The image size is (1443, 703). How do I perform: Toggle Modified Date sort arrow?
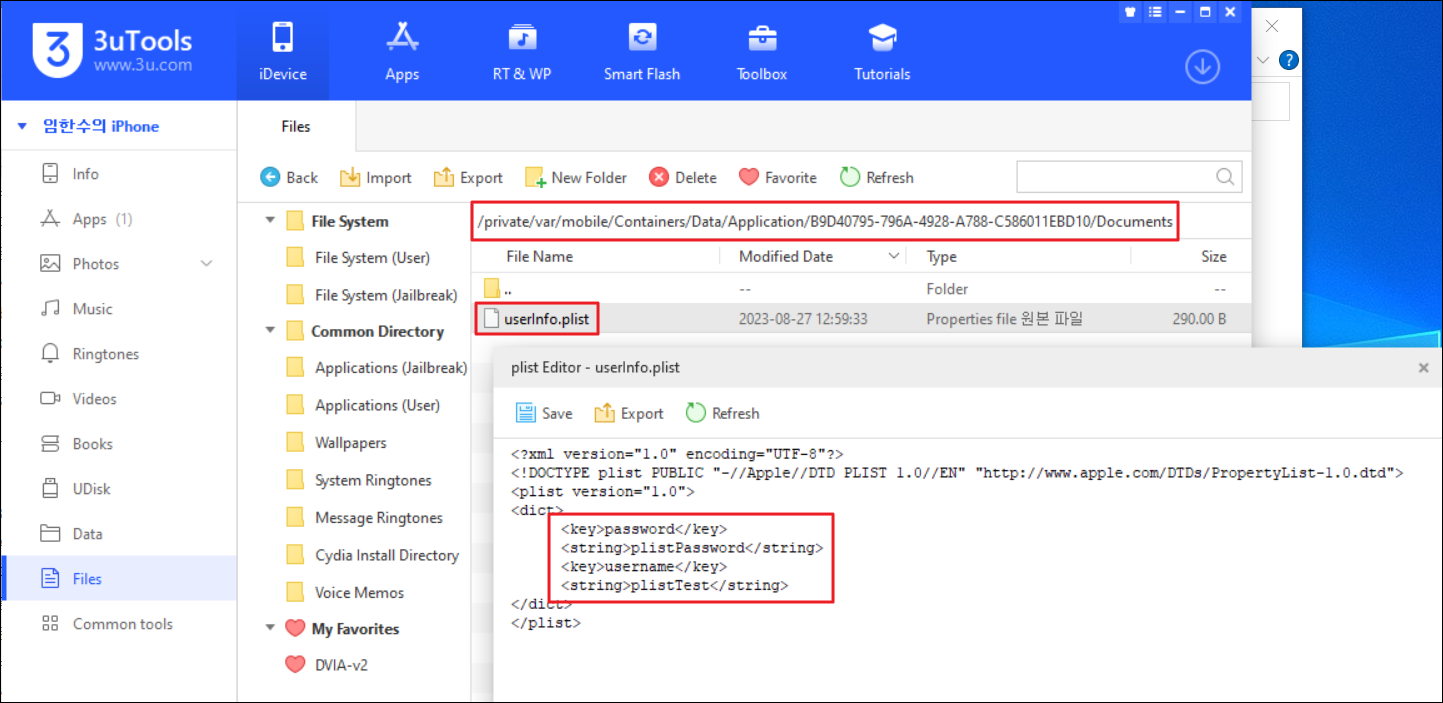(x=894, y=257)
